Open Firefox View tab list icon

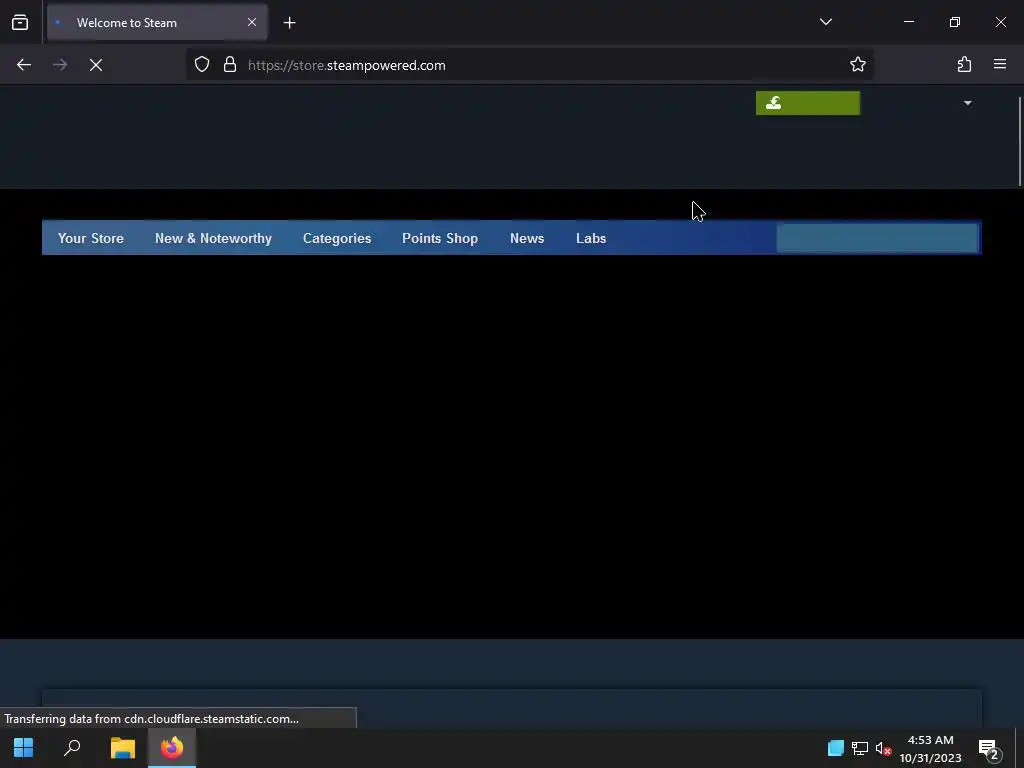click(x=20, y=22)
